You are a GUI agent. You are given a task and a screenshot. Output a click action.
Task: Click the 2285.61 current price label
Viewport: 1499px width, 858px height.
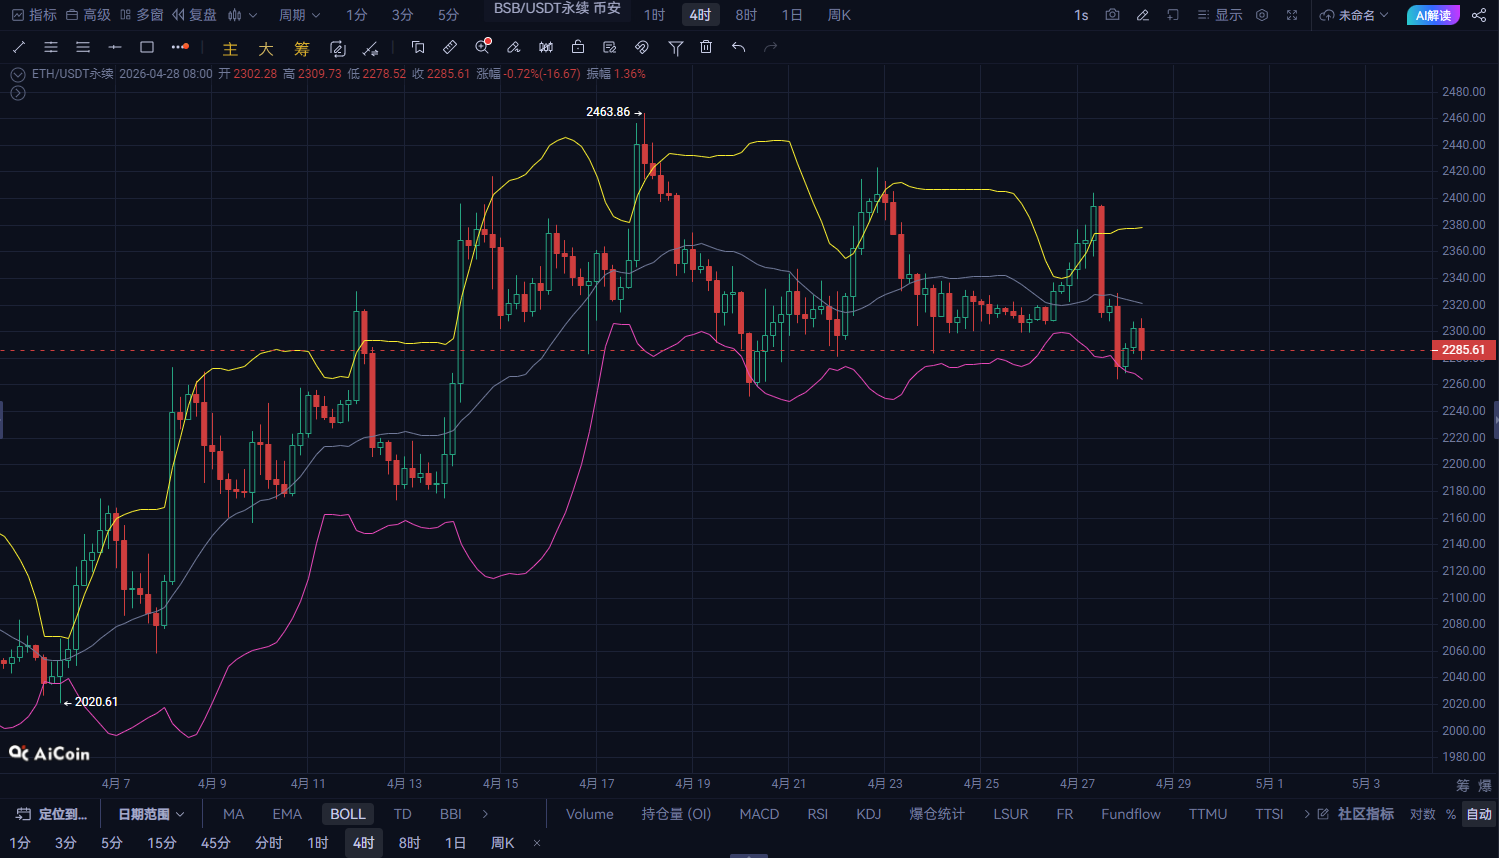(x=1463, y=350)
